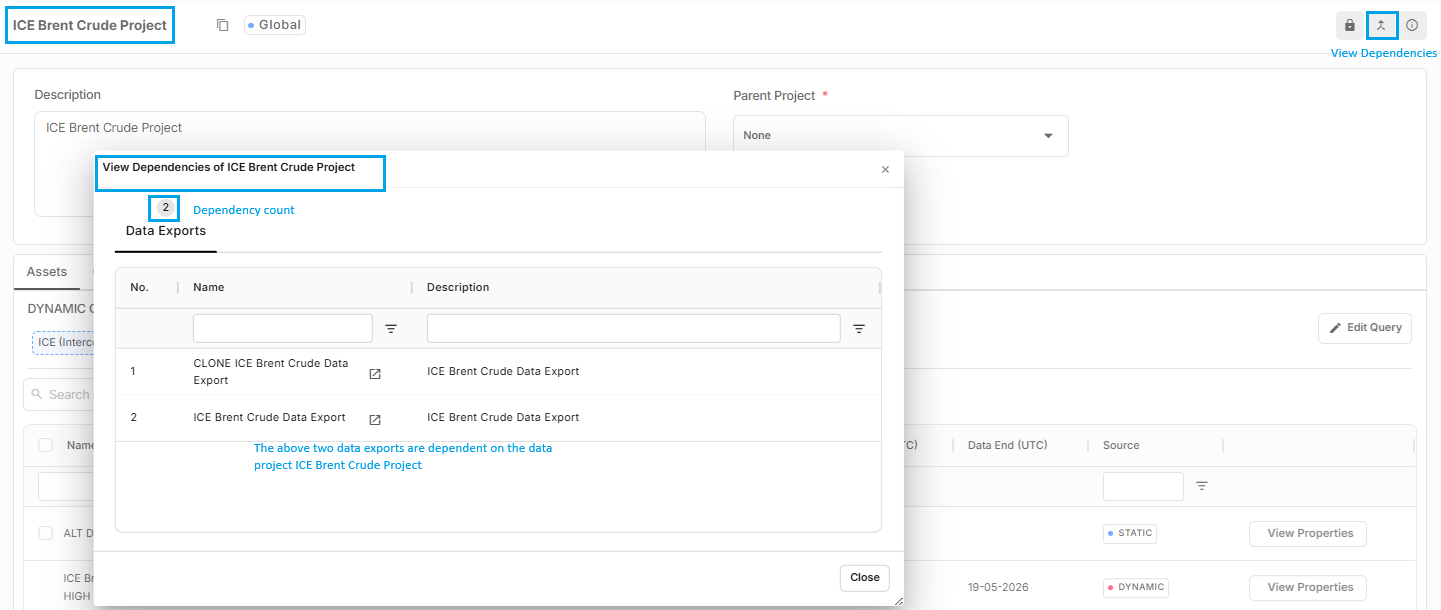1441x610 pixels.
Task: Click the Description filter input in dialog
Action: pyautogui.click(x=633, y=328)
